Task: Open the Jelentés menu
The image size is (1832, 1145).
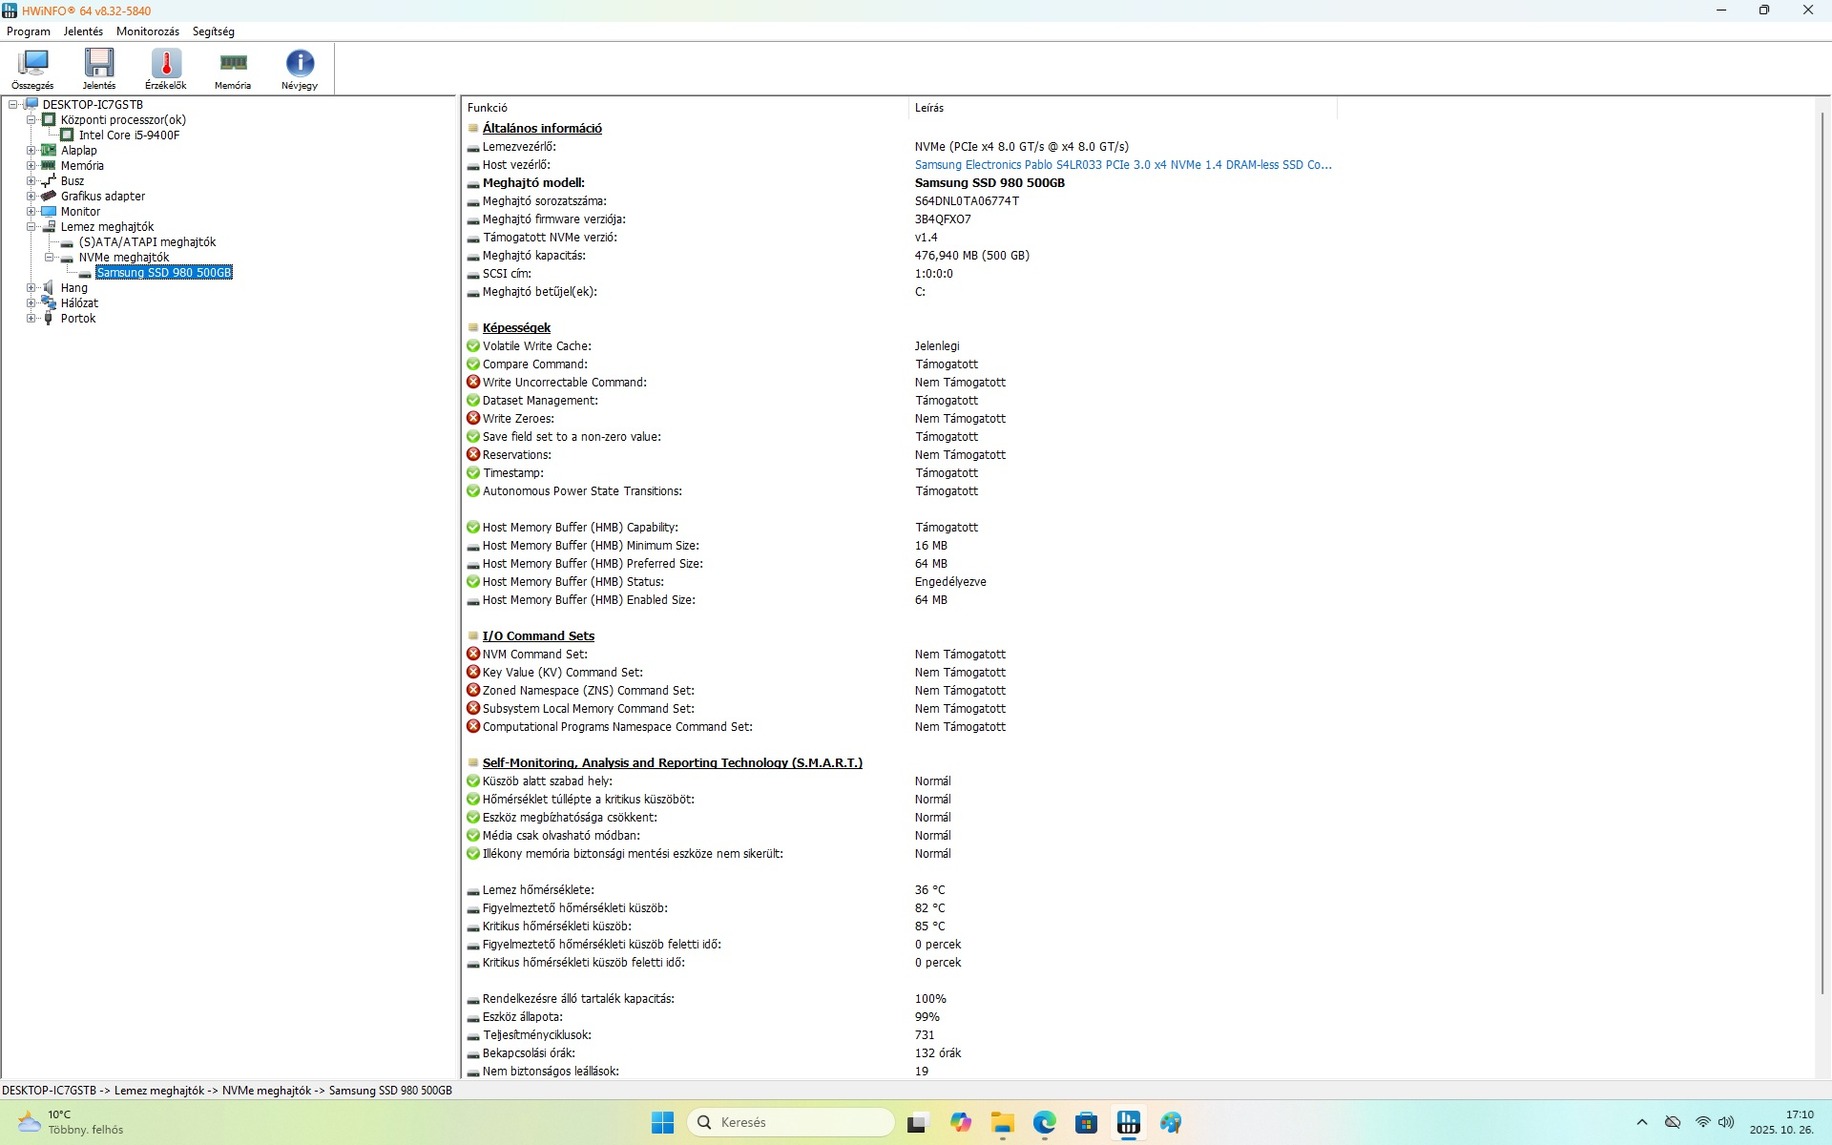Action: pos(83,31)
